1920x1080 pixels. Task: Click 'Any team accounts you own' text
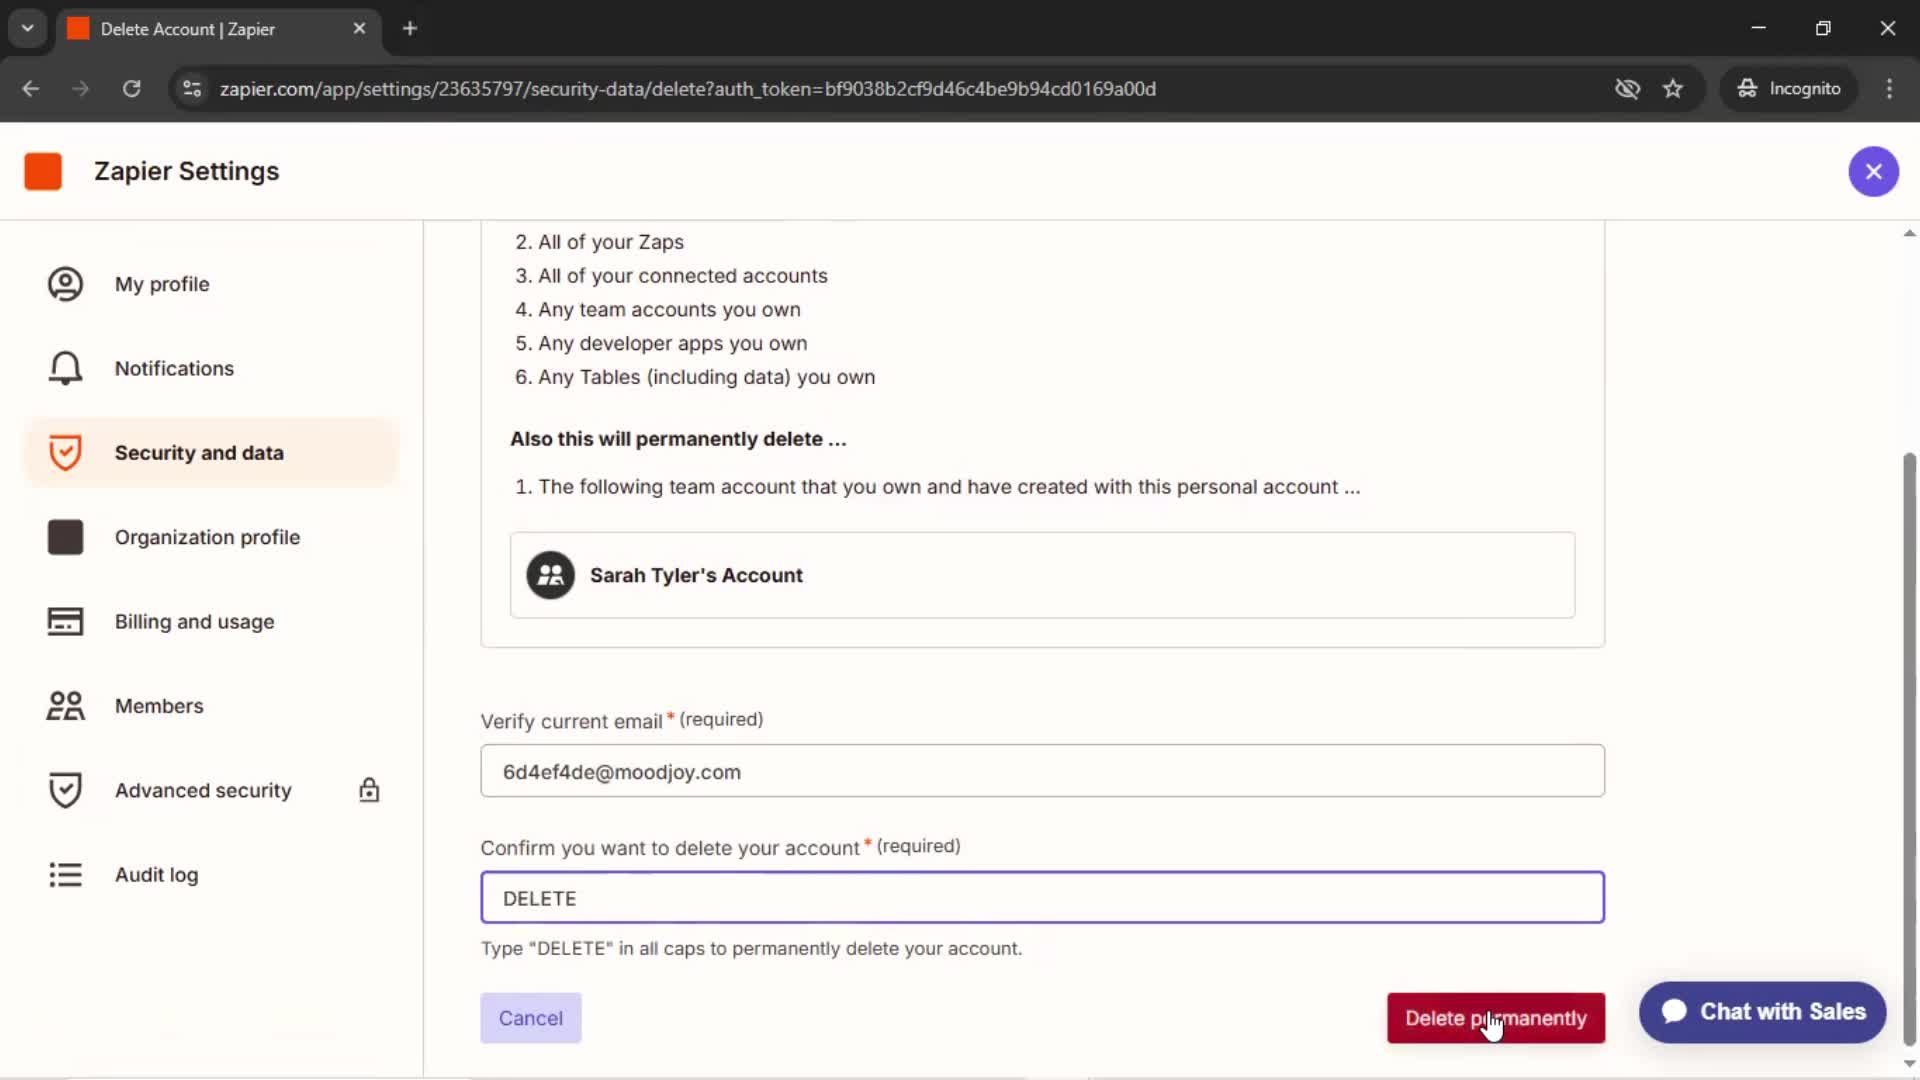point(669,310)
